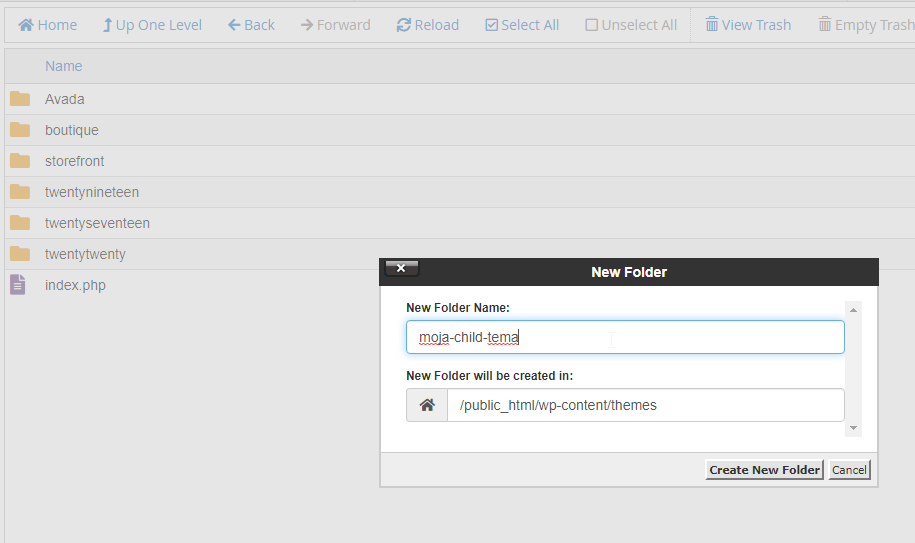The height and width of the screenshot is (543, 915).
Task: Select the Avada folder icon
Action: 20,99
